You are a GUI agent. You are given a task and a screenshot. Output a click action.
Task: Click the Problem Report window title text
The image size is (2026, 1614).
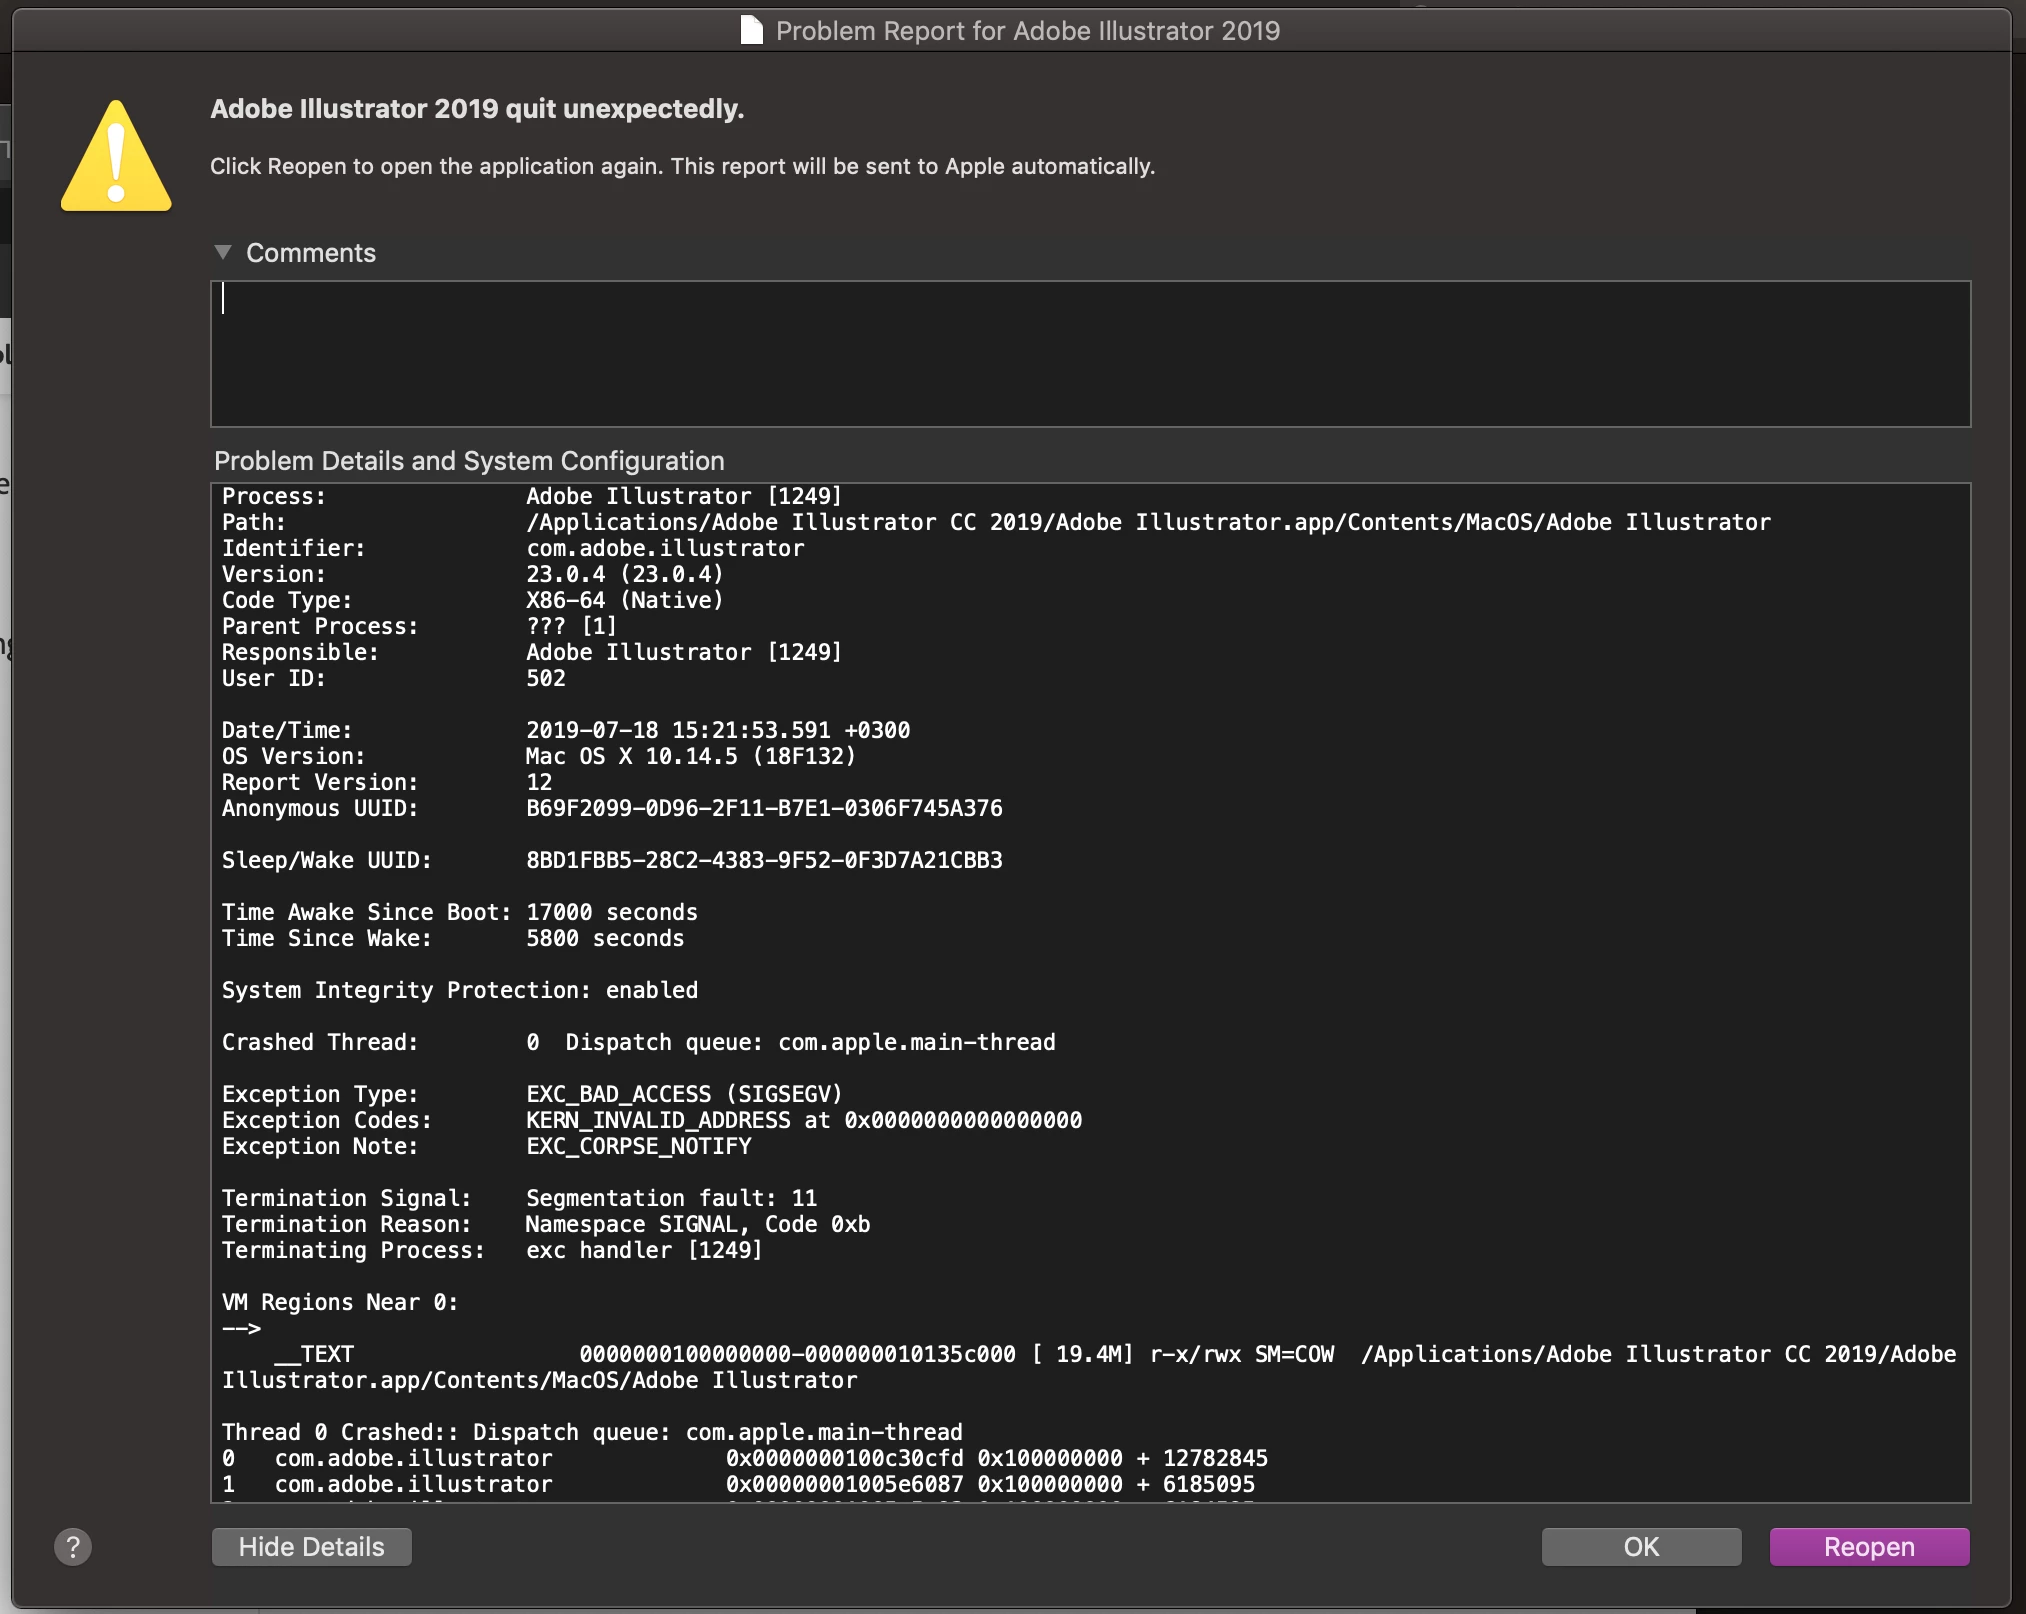[x=1027, y=31]
